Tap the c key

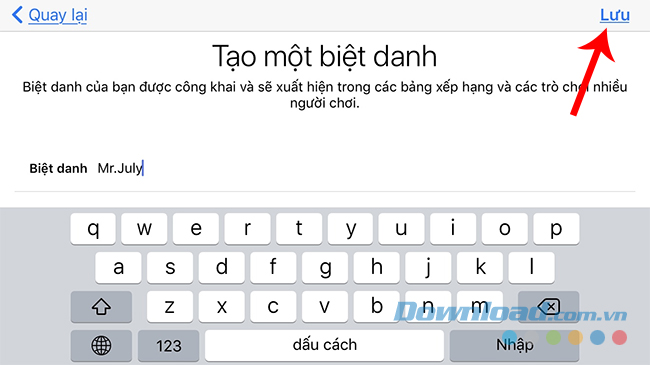click(x=273, y=307)
